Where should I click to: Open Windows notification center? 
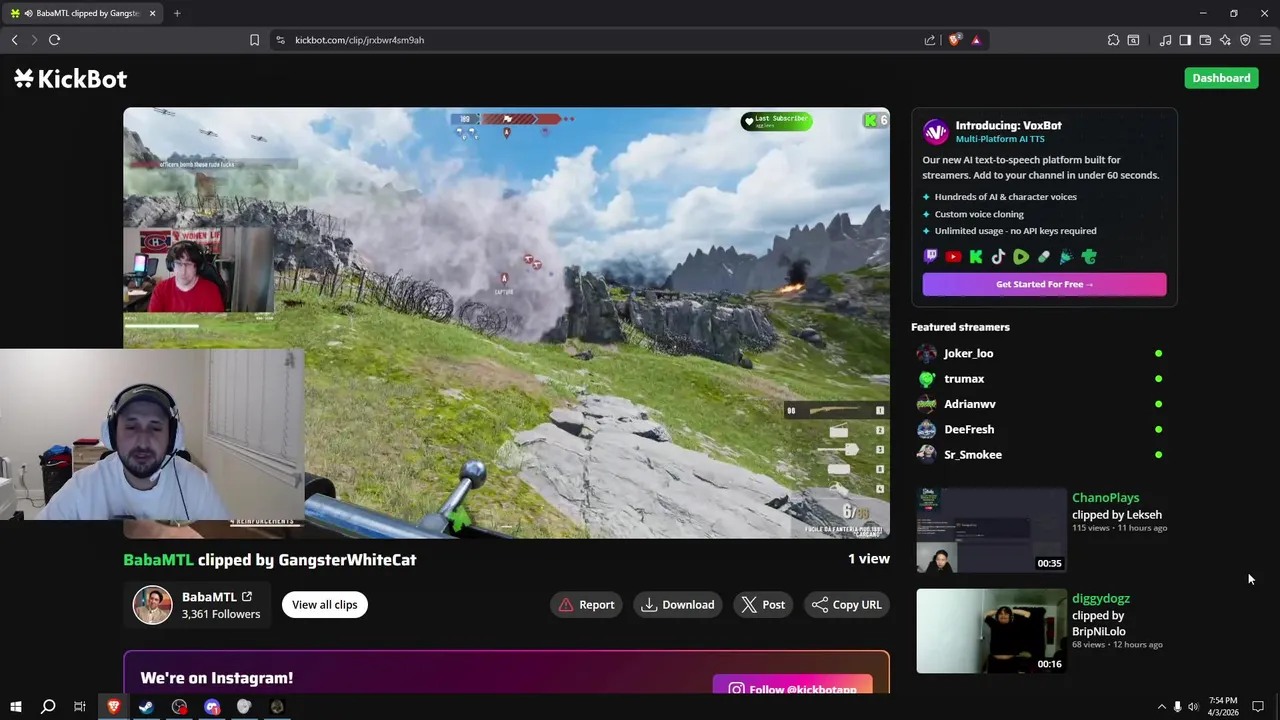pos(1258,707)
